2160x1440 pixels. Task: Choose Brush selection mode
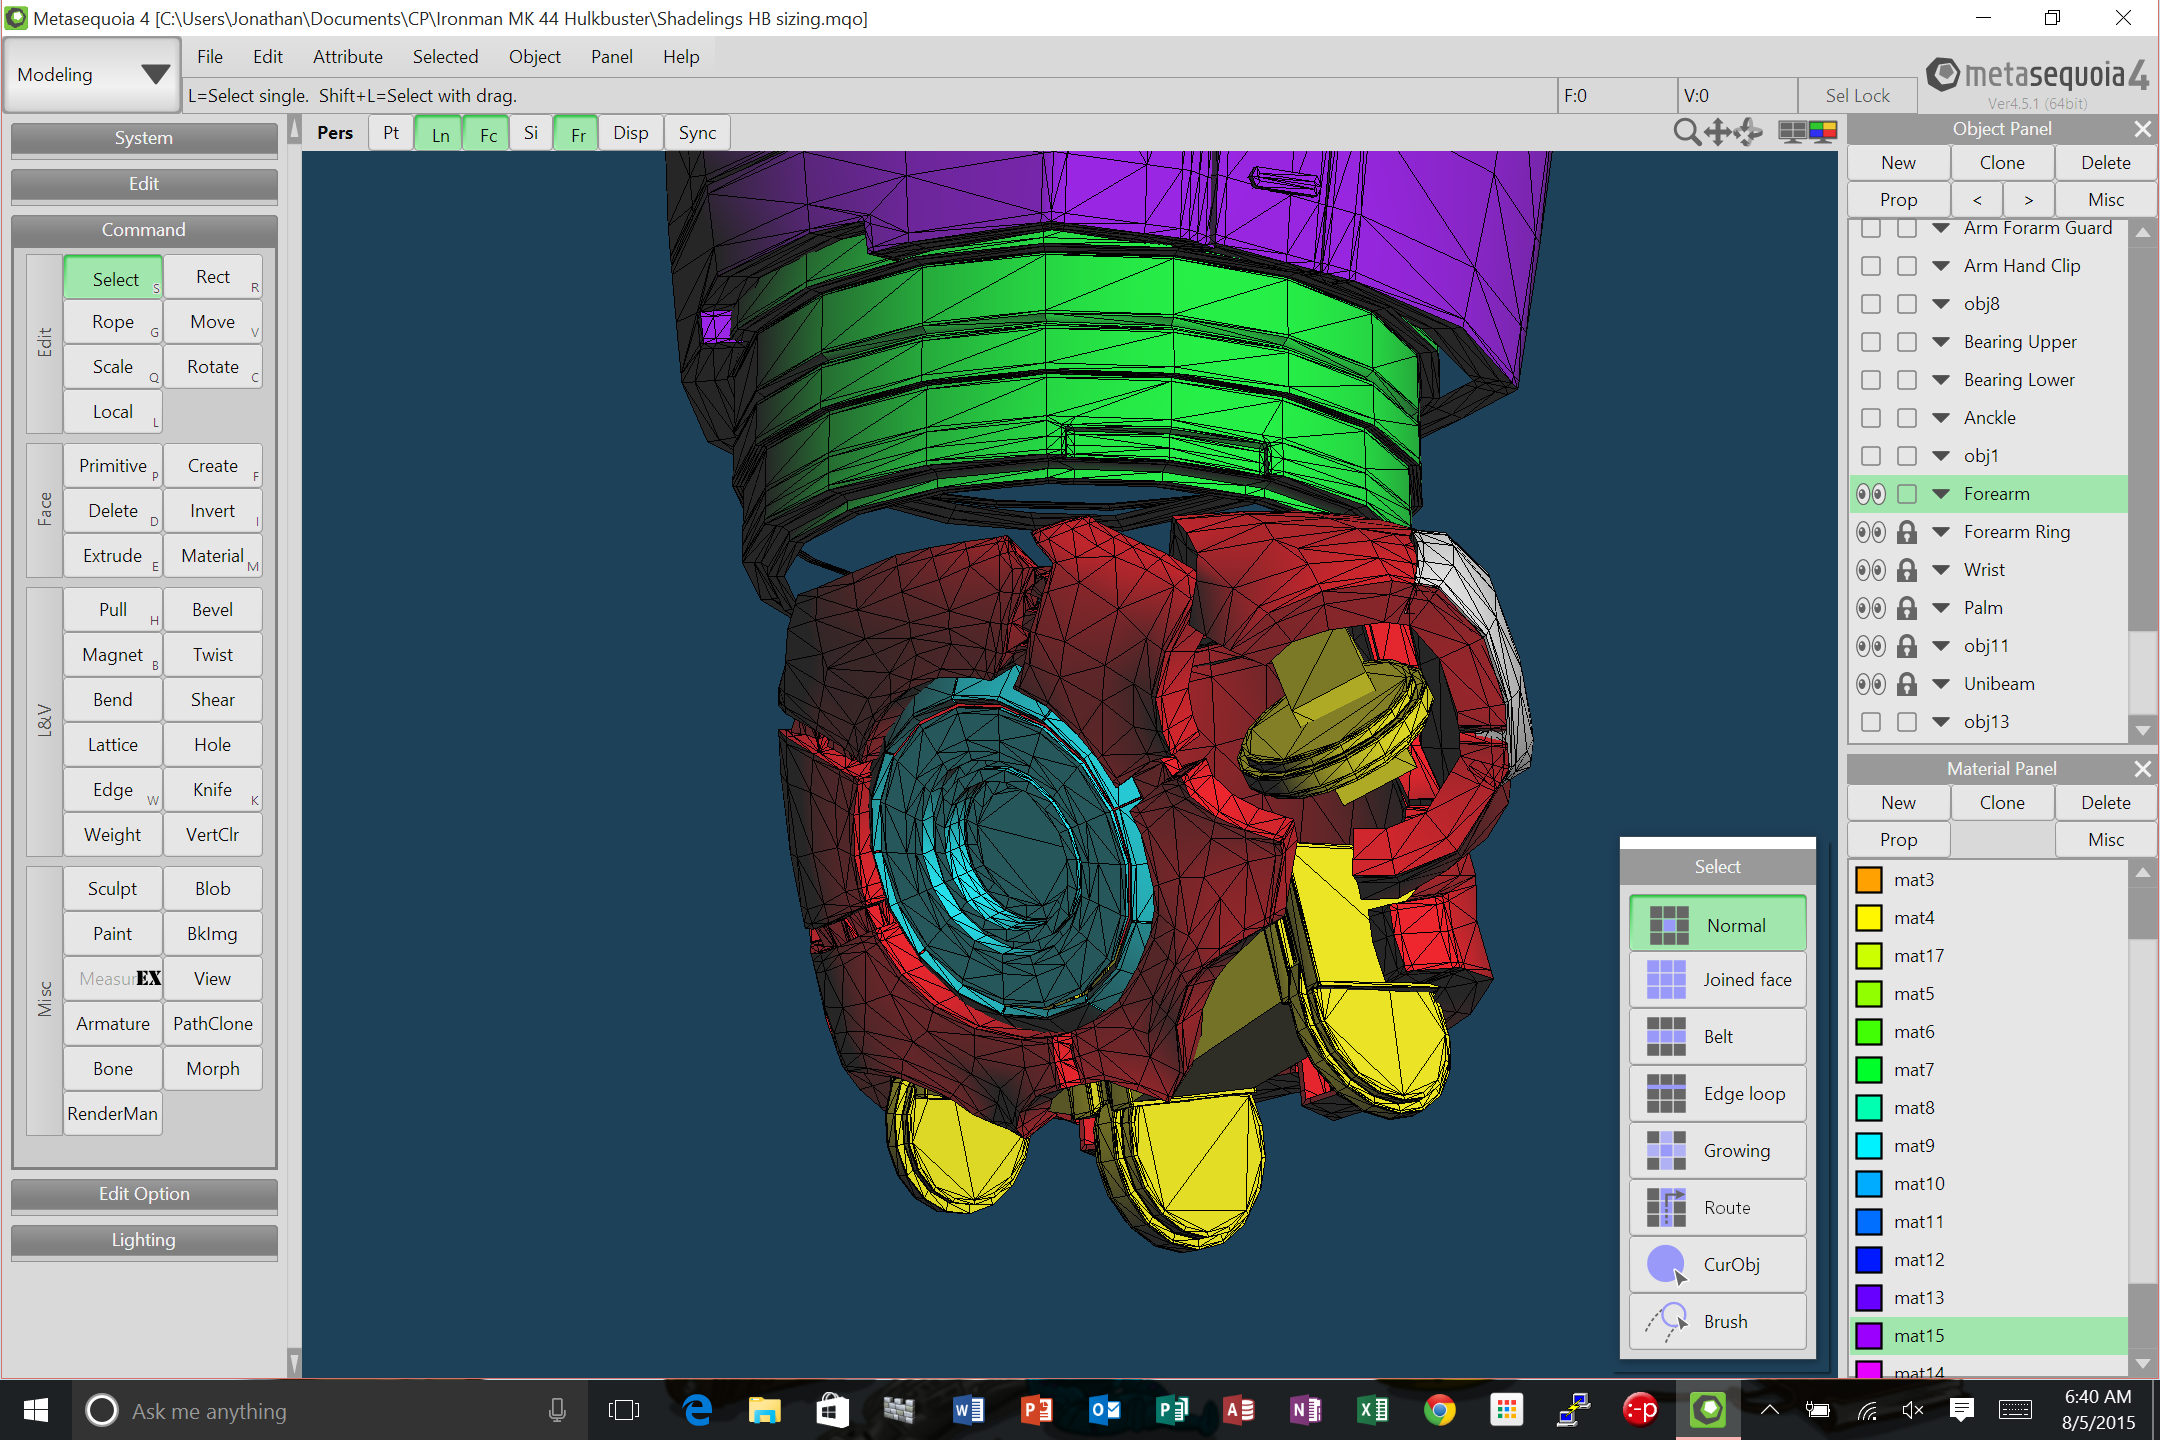tap(1717, 1322)
